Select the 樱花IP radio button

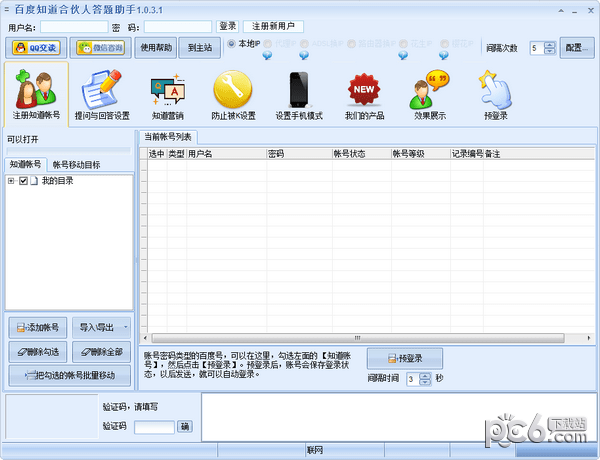[444, 43]
